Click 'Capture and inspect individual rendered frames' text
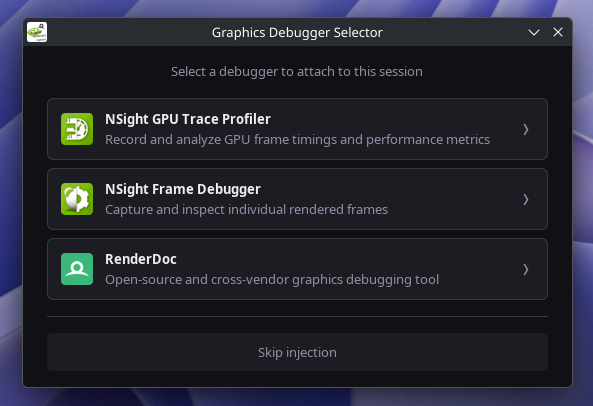 click(x=247, y=209)
